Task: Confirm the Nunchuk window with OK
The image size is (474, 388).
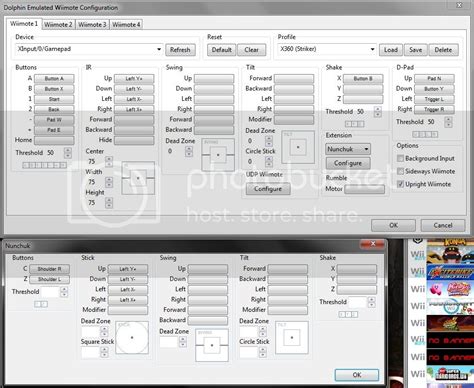Action: pos(357,375)
